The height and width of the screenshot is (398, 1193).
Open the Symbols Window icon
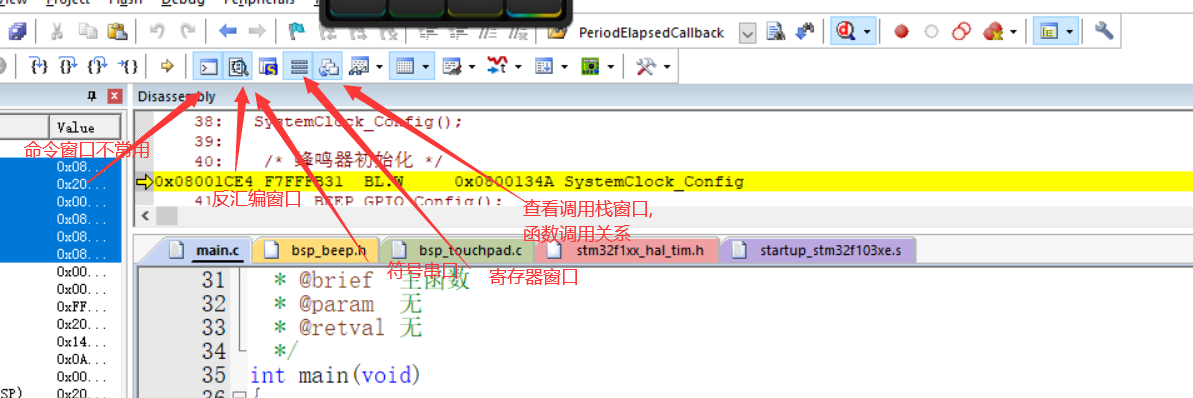(x=268, y=67)
